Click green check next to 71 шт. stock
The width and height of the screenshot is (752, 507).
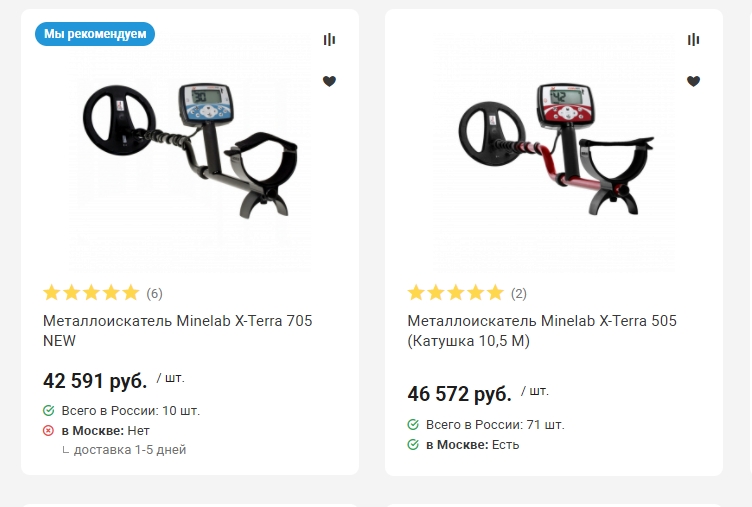(413, 425)
